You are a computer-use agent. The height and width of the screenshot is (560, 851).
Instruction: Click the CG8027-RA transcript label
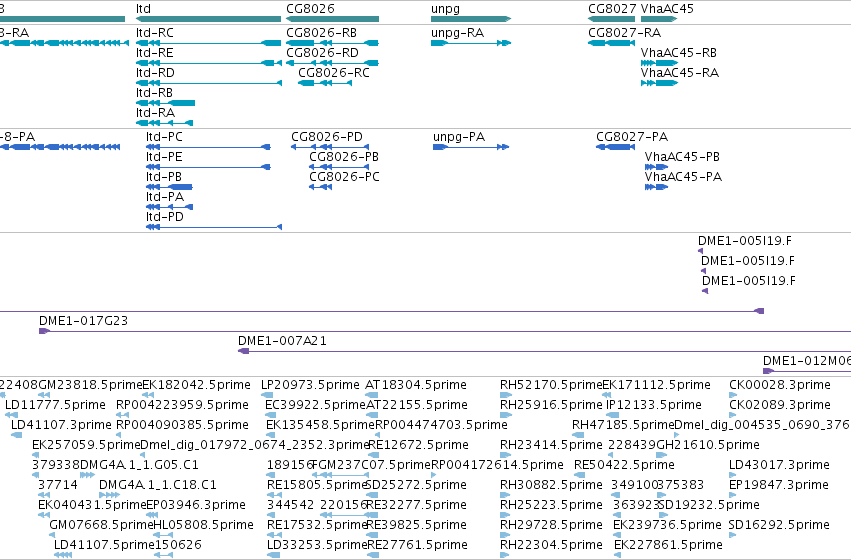click(x=624, y=33)
